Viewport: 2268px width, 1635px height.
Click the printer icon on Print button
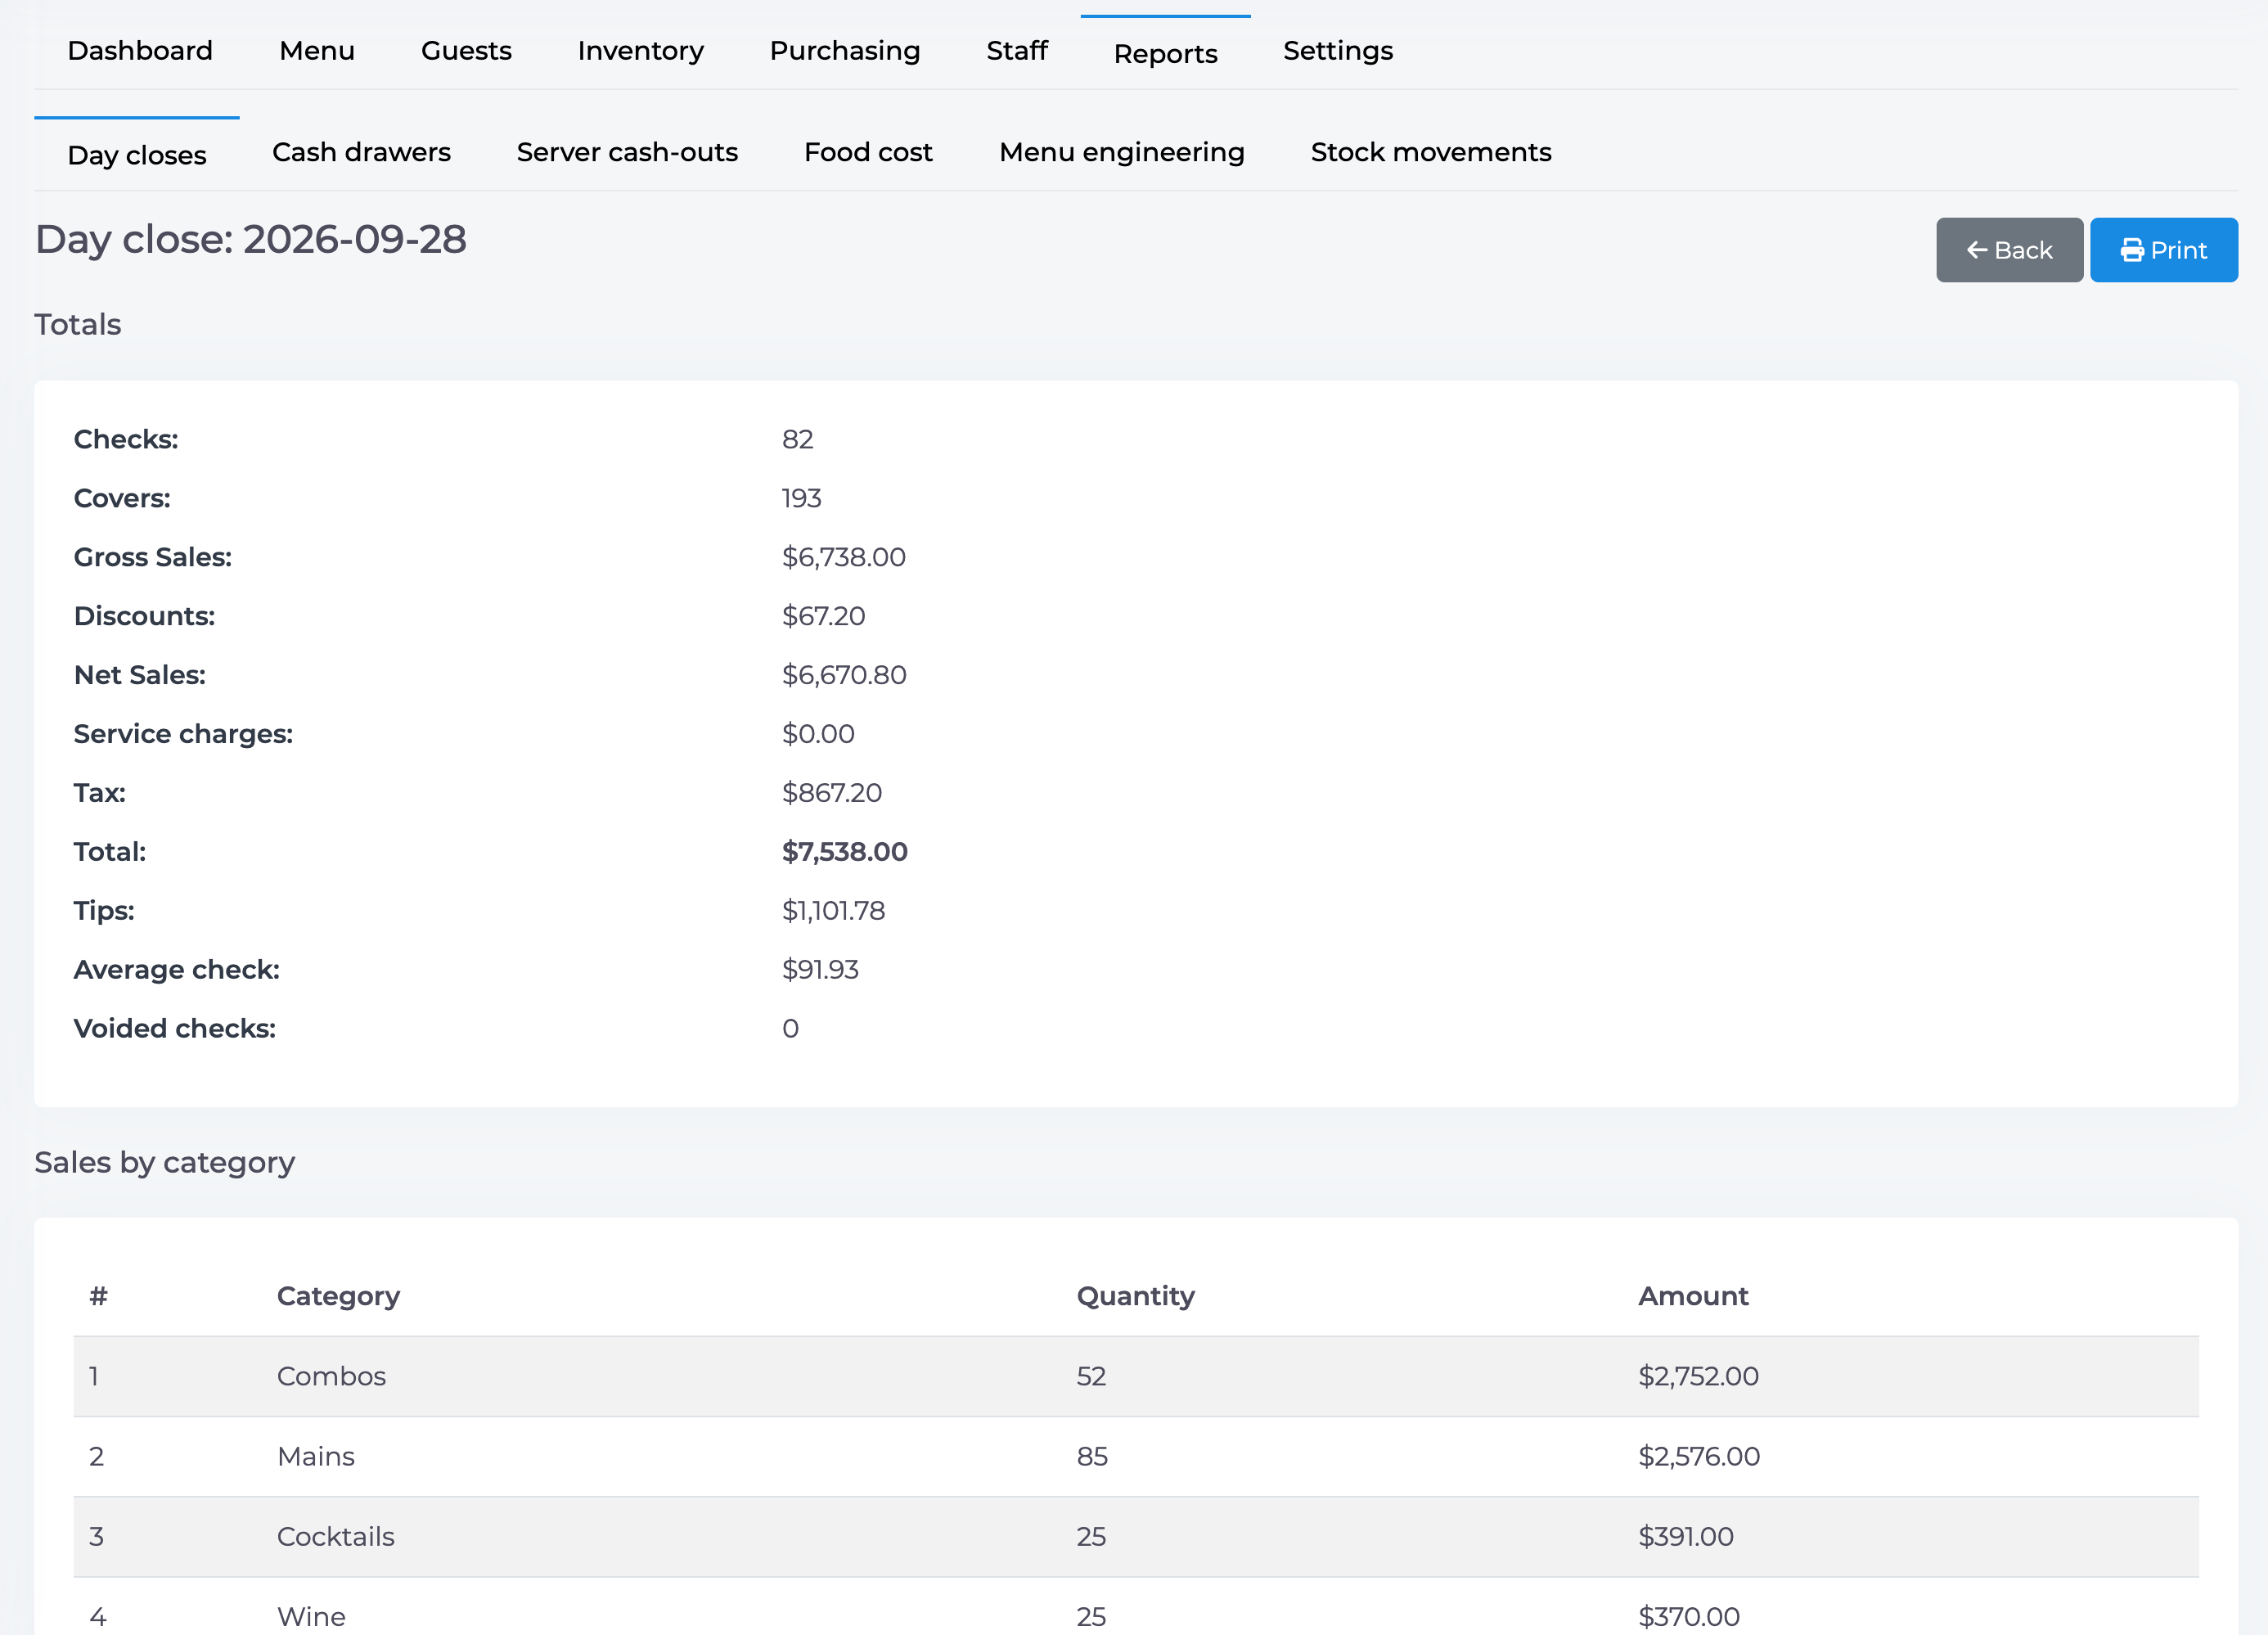tap(2132, 250)
